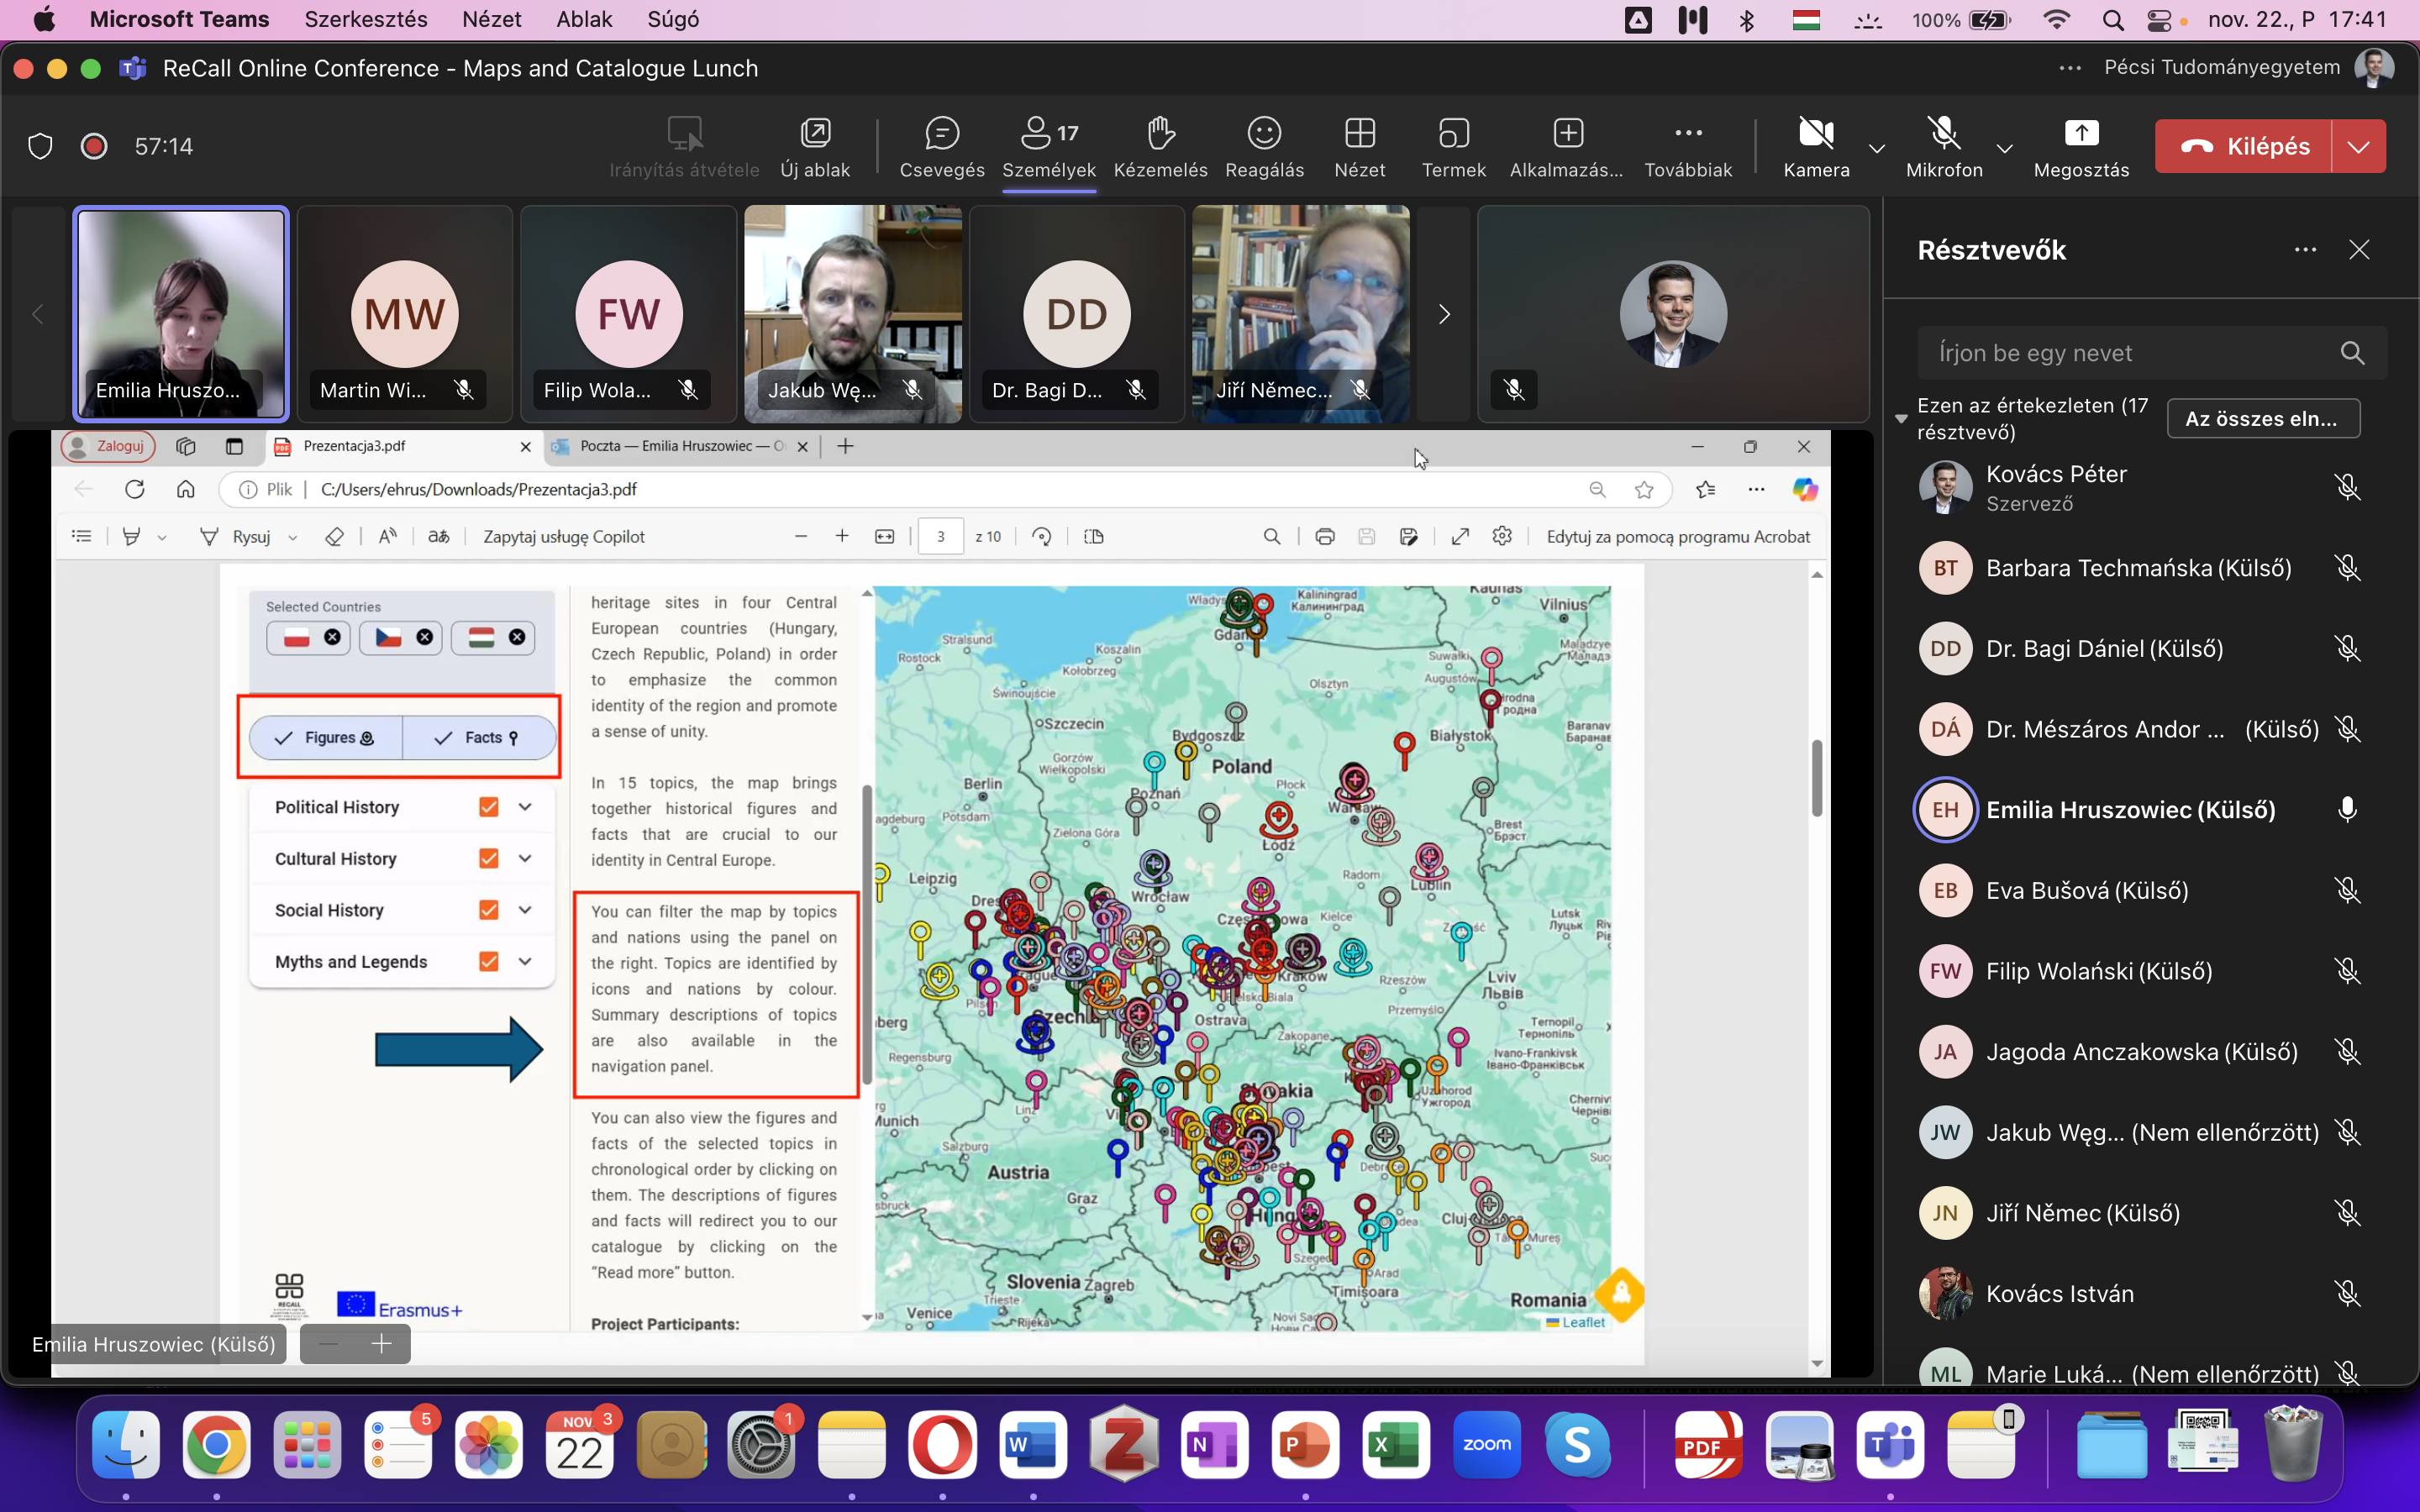
Task: Share screen with Megosztás
Action: [2081, 147]
